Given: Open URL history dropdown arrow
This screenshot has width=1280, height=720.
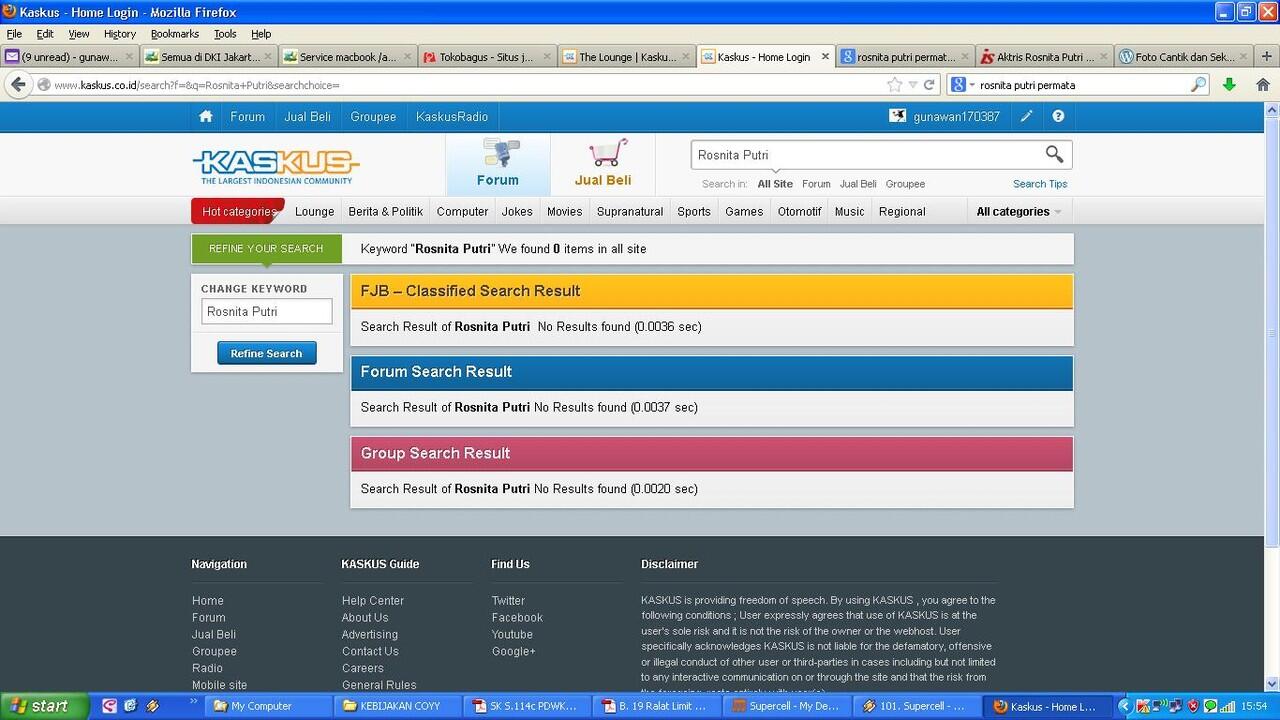Looking at the screenshot, I should point(912,85).
